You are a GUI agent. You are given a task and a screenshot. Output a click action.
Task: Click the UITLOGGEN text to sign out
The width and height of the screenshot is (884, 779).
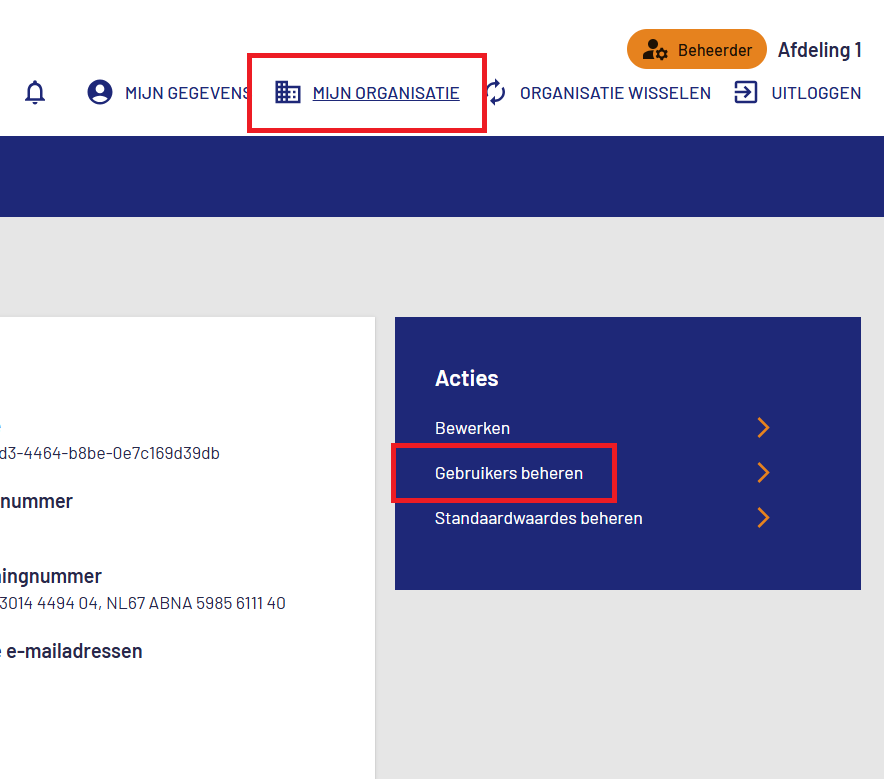[x=816, y=93]
